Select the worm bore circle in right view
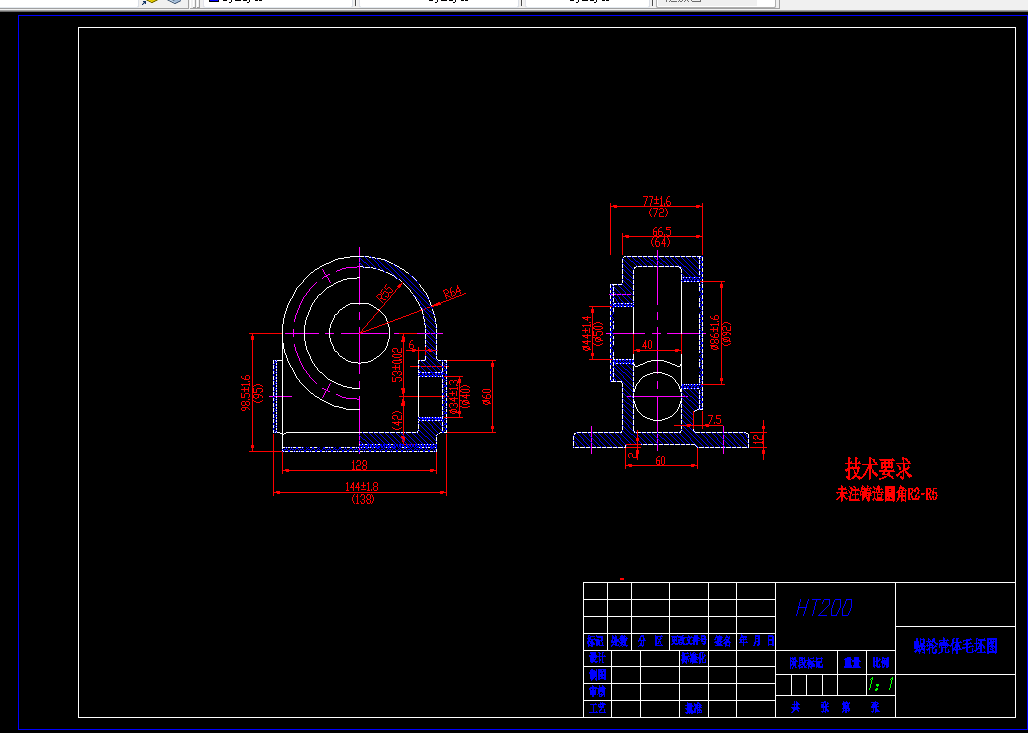Screen dimensions: 1028x733 pyautogui.click(x=658, y=397)
